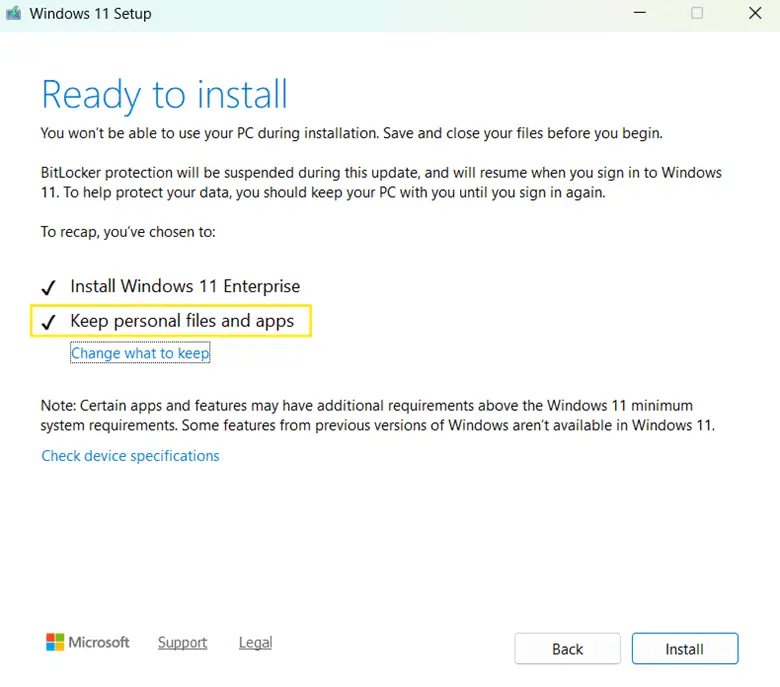780x687 pixels.
Task: Click the Install button
Action: pyautogui.click(x=684, y=648)
